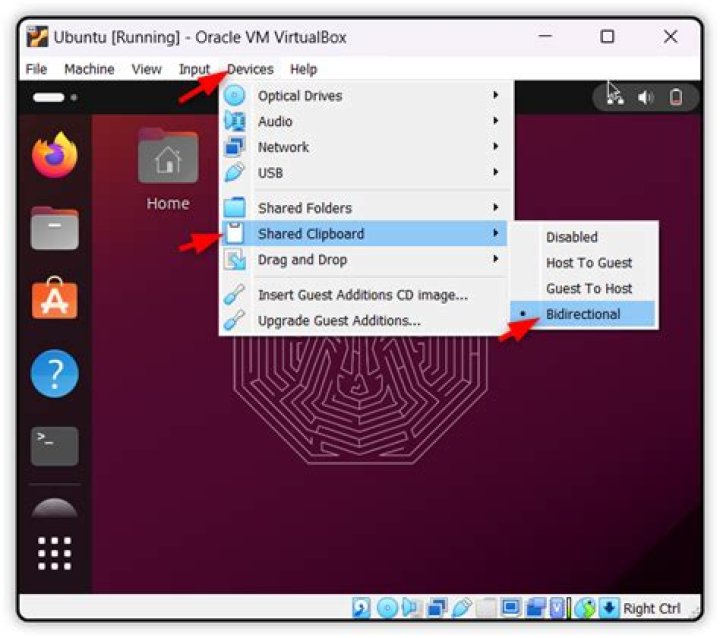Choose Insert Guest Additions CD image

pos(364,294)
